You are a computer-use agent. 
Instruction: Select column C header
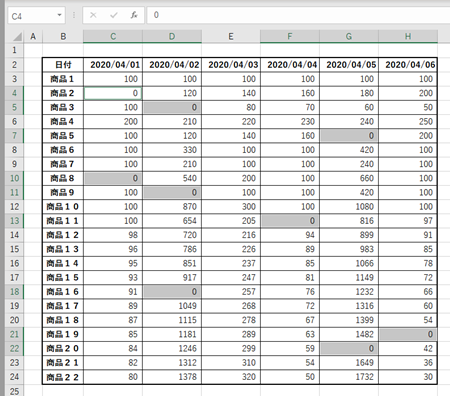click(113, 36)
